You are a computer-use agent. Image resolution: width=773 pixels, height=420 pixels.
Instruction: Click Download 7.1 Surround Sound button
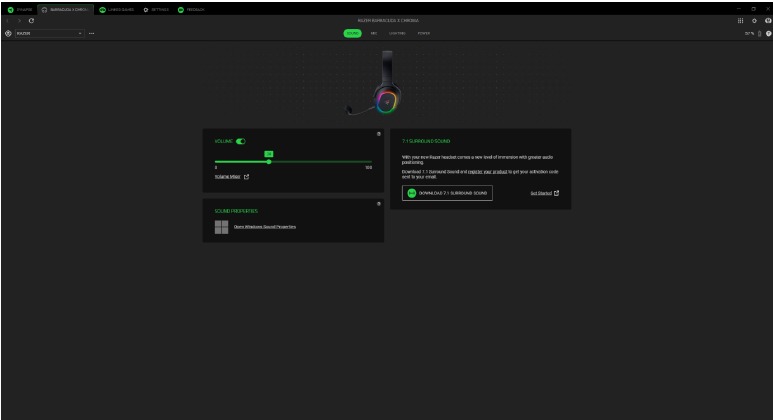pyautogui.click(x=447, y=193)
